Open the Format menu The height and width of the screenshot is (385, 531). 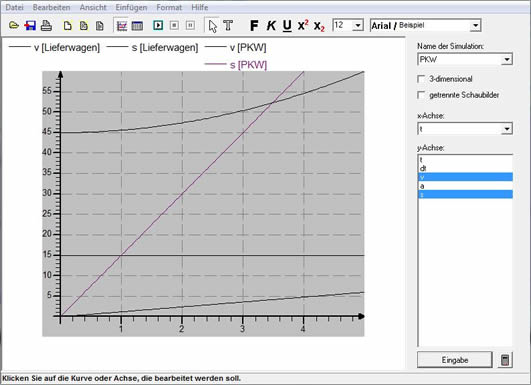click(x=169, y=7)
